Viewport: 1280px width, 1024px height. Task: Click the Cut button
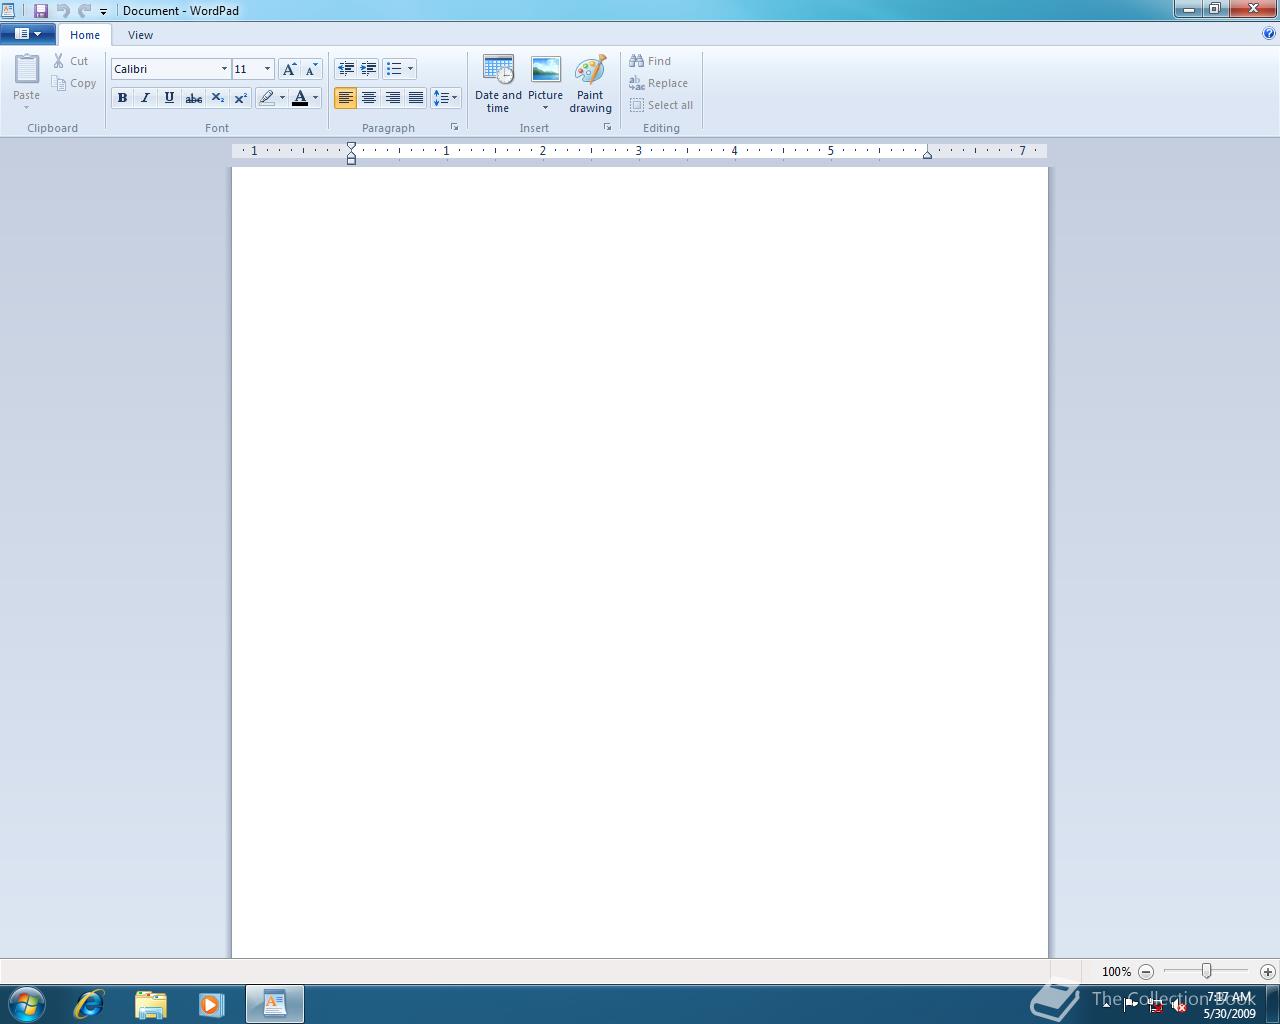[x=71, y=61]
